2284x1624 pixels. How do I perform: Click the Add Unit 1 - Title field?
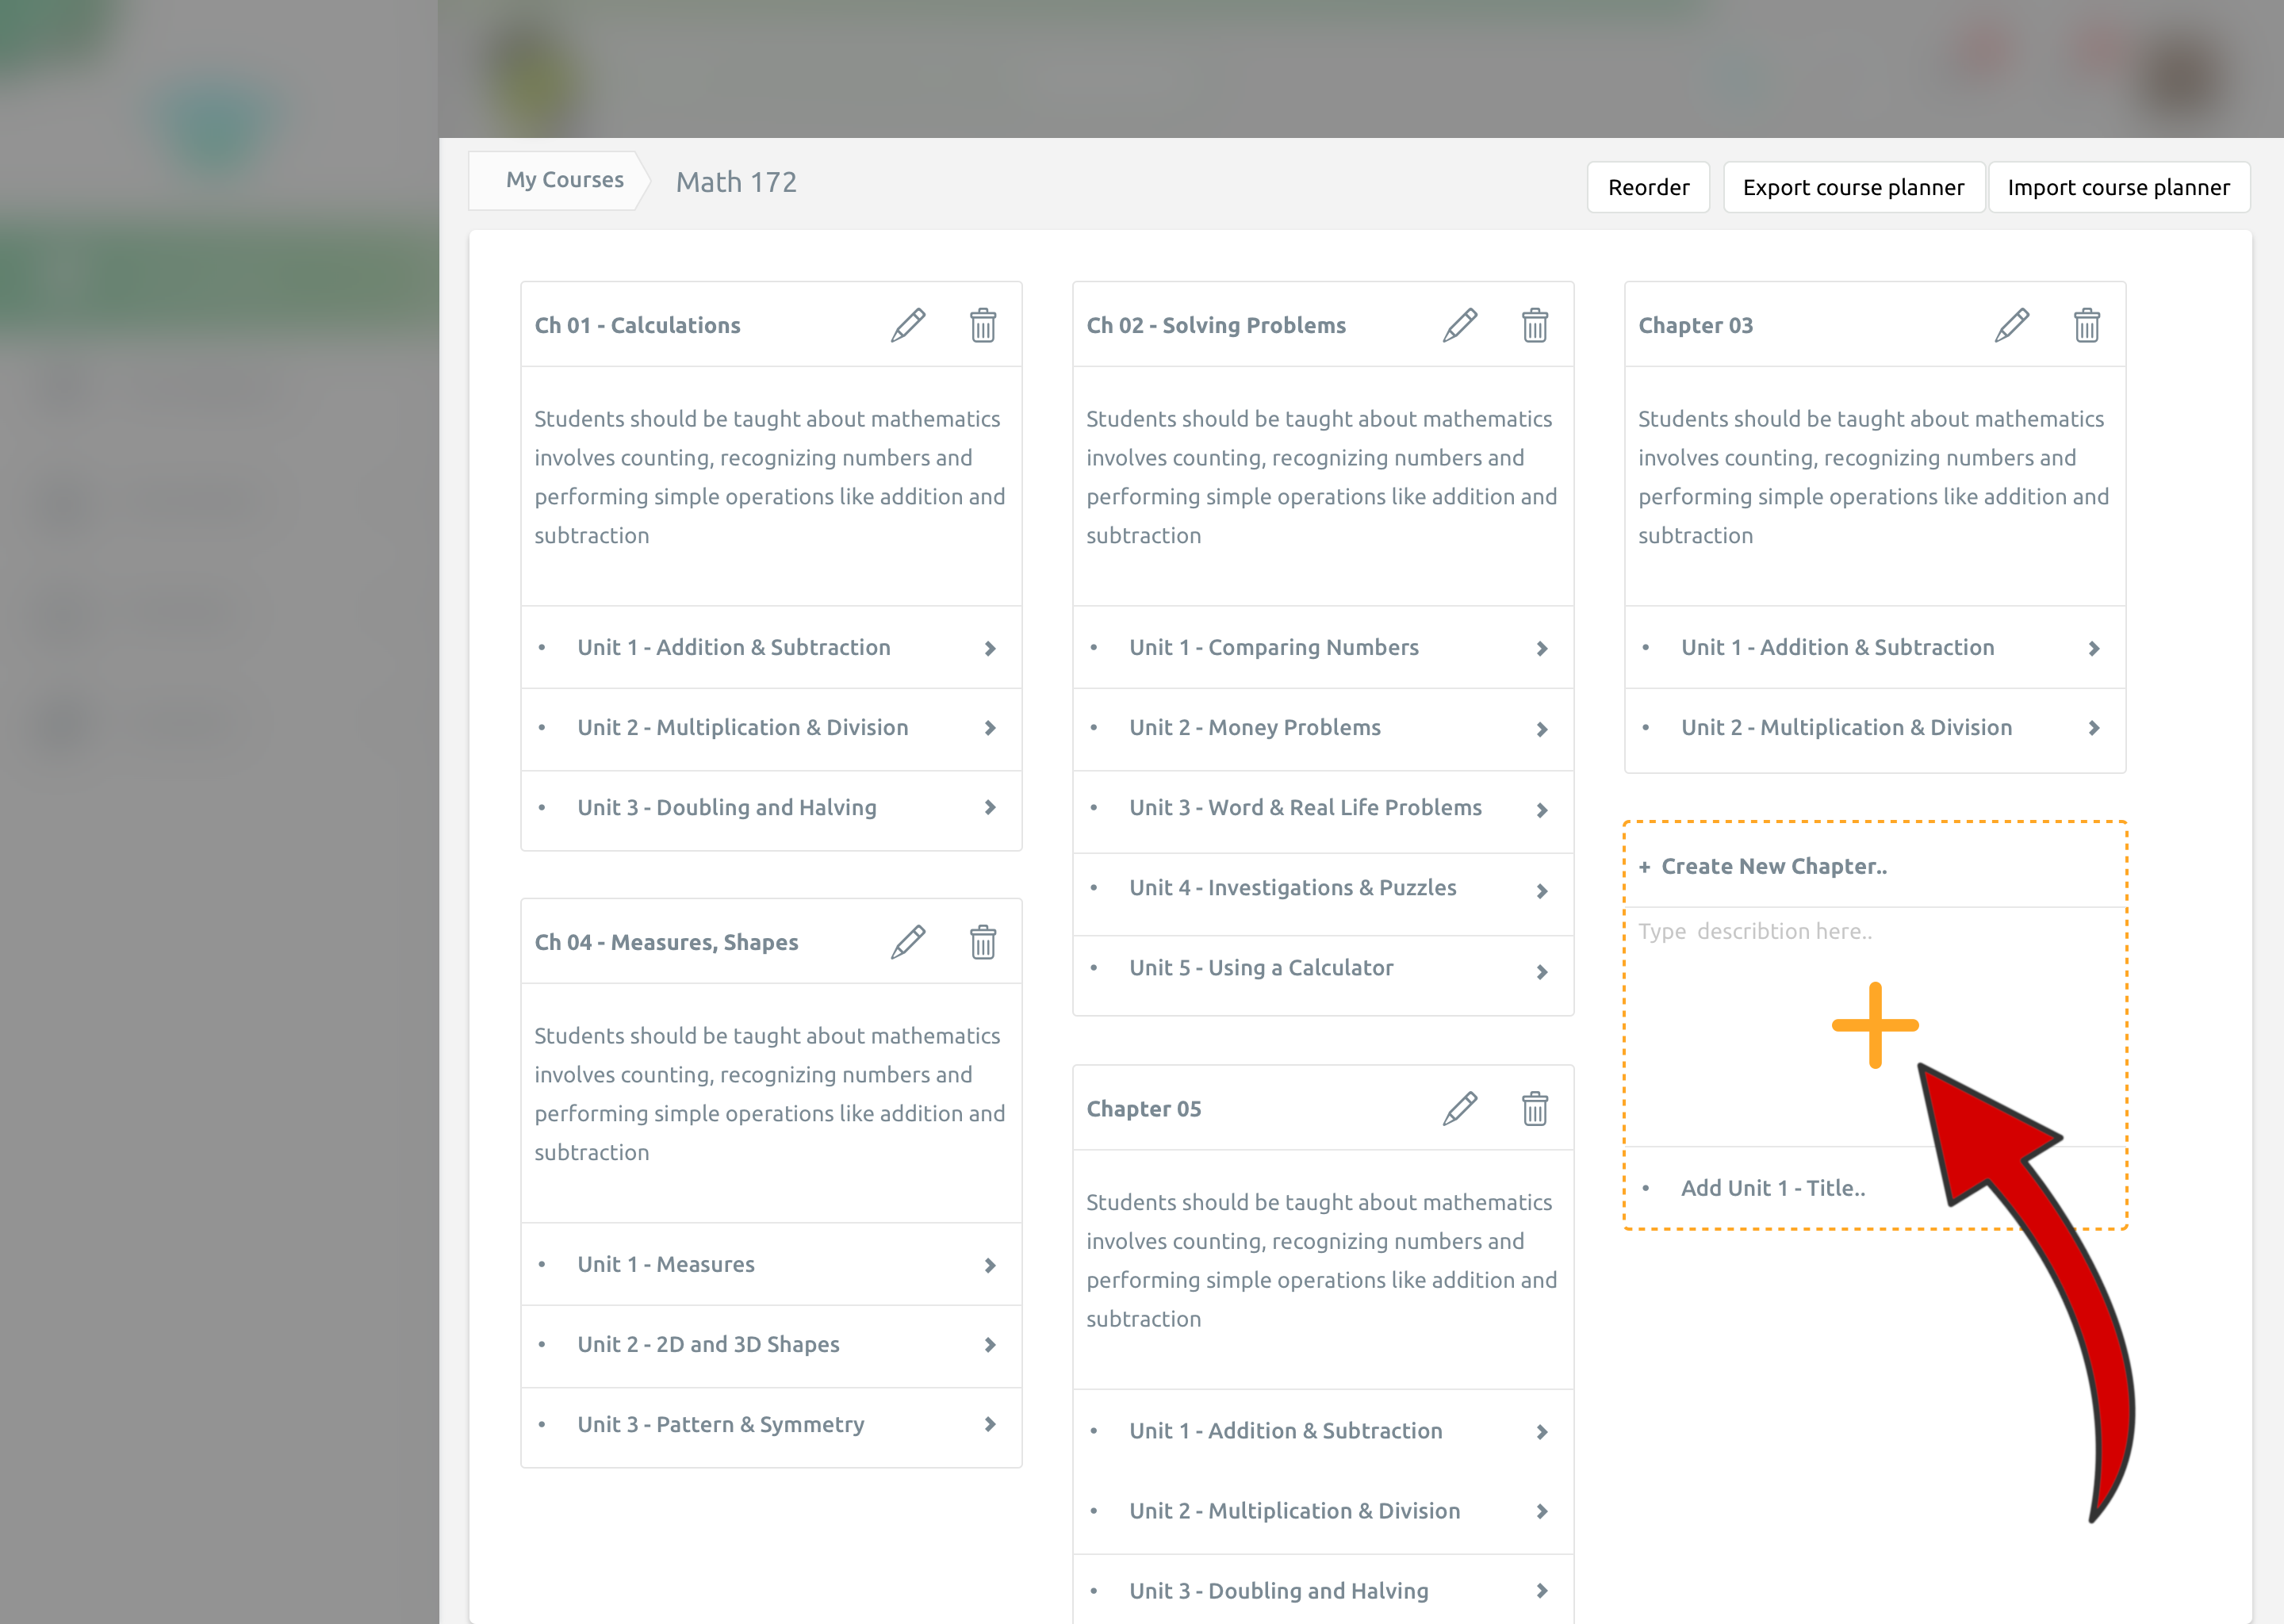(1772, 1188)
